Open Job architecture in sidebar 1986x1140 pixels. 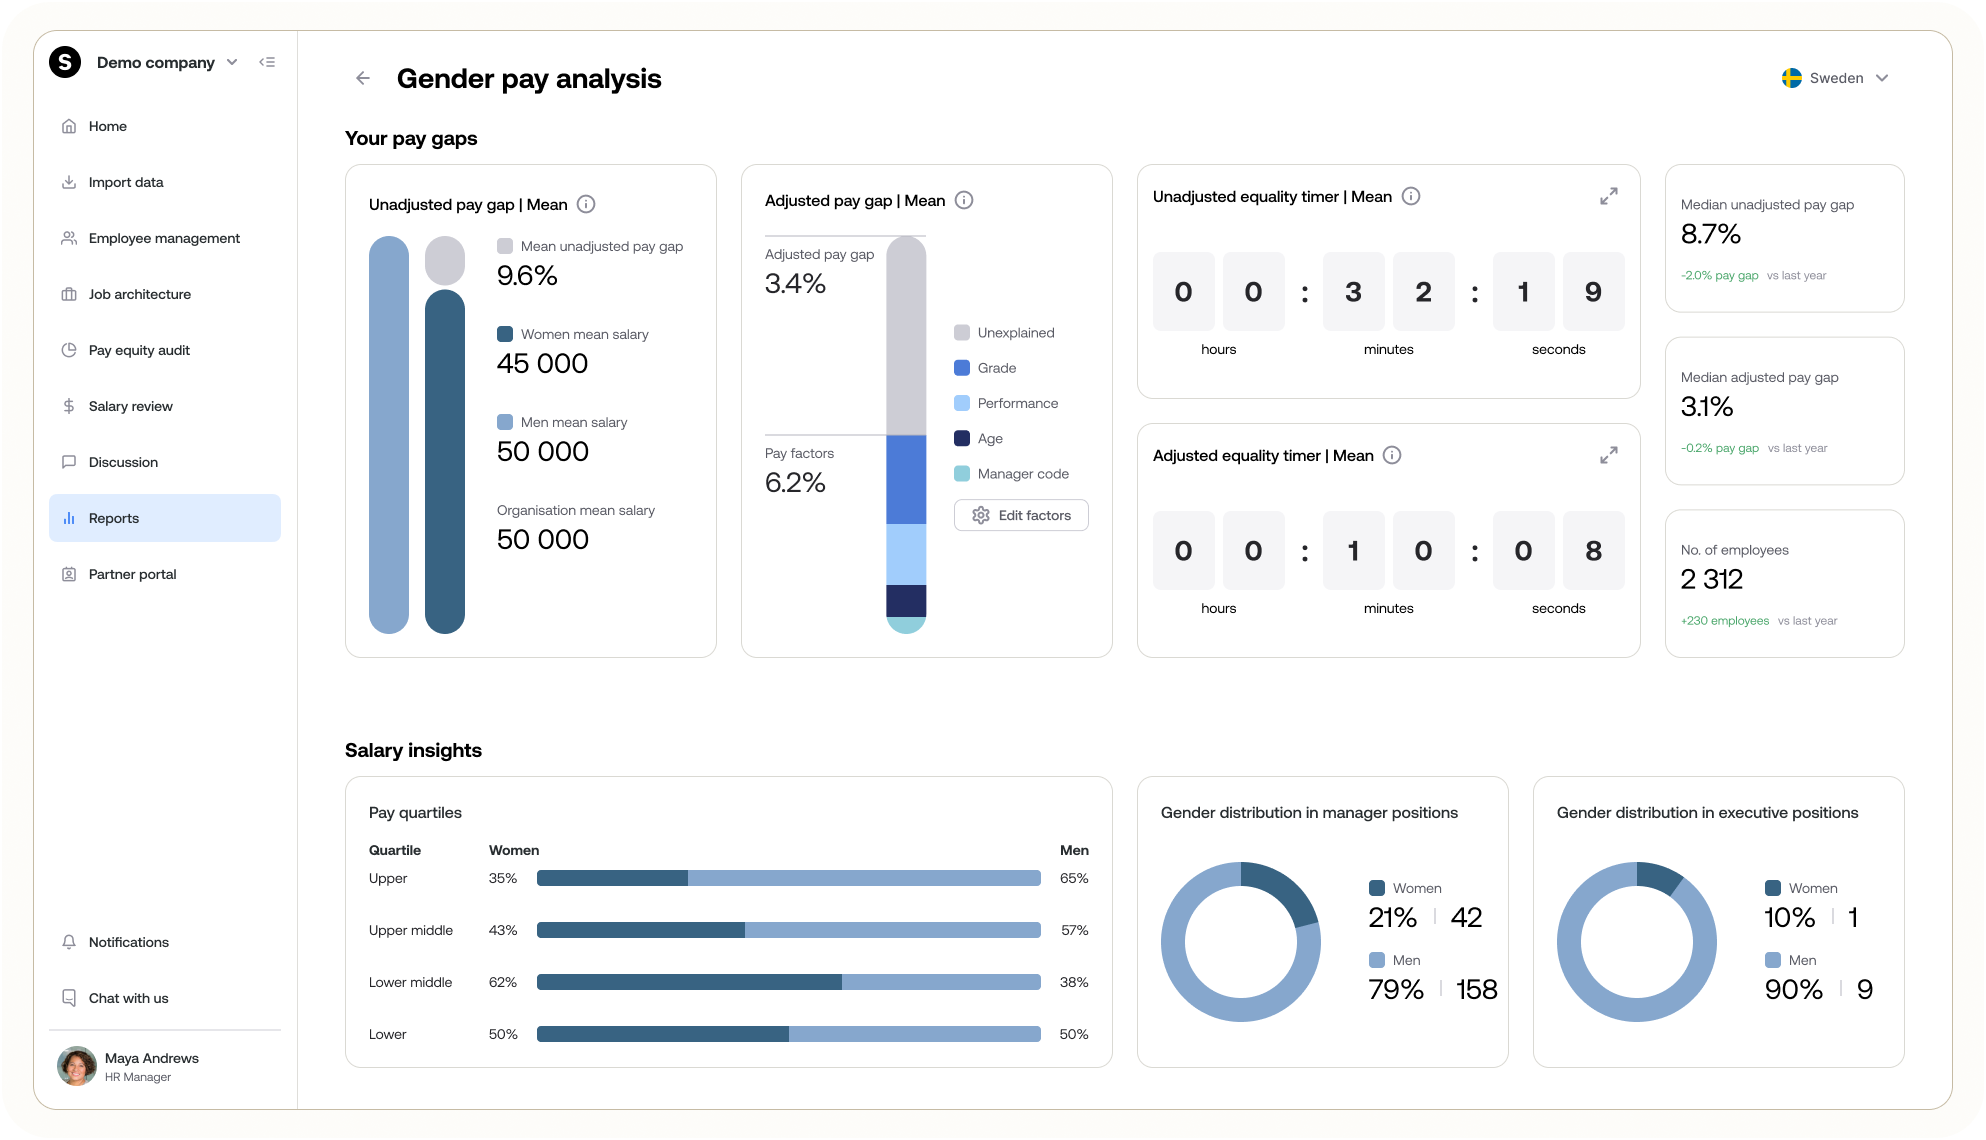point(139,294)
